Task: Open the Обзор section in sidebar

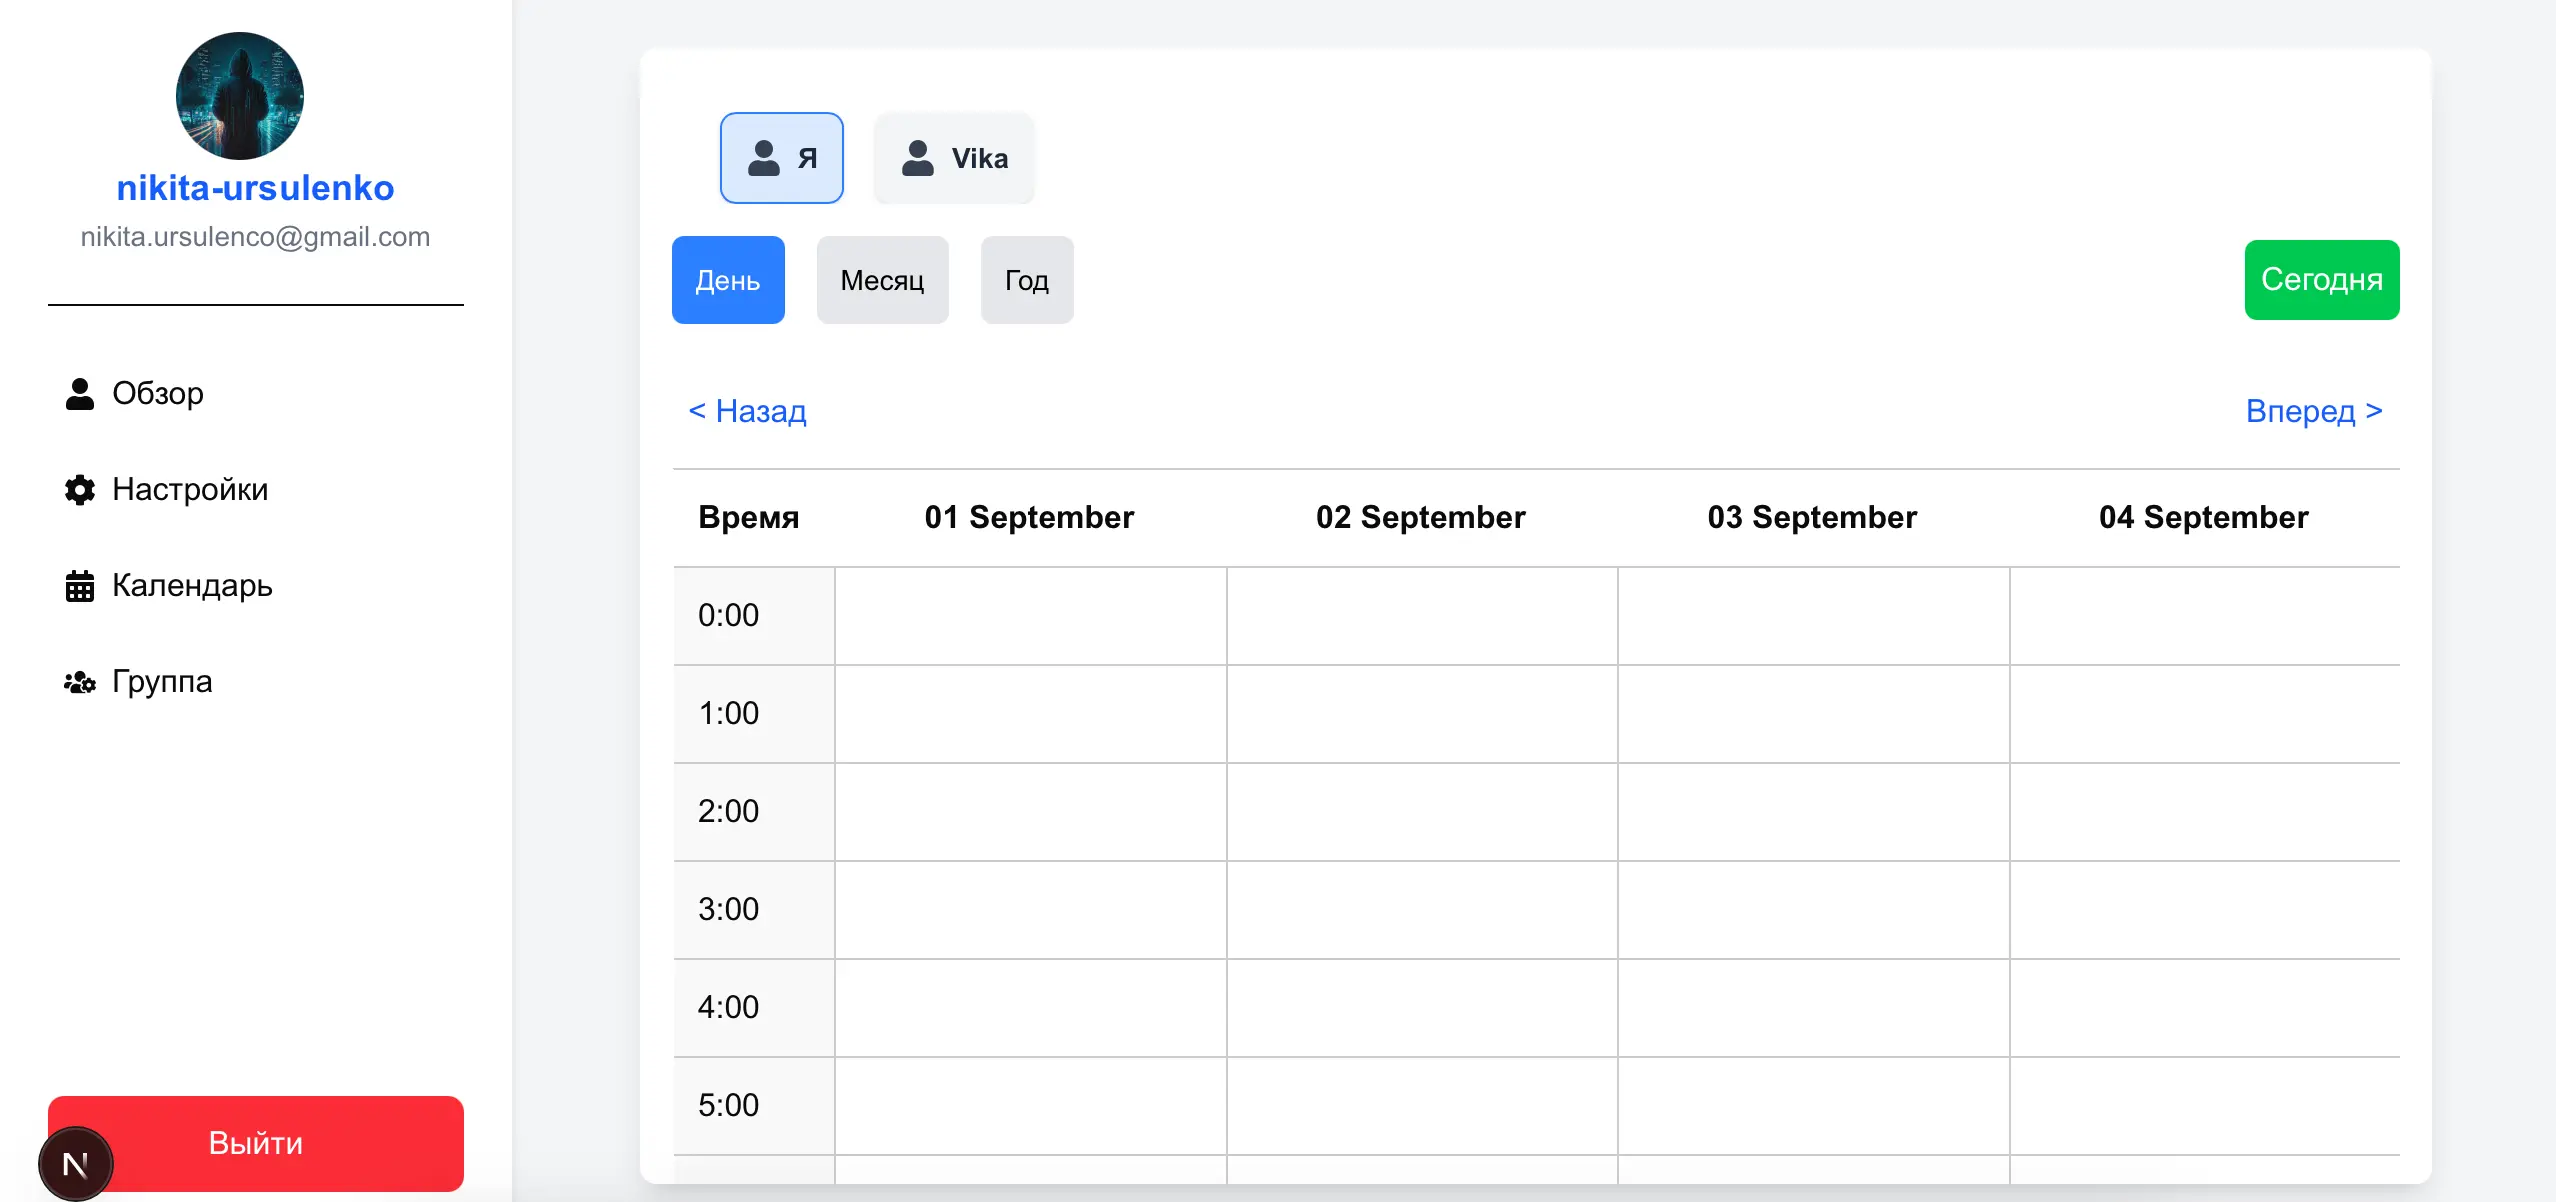Action: [156, 393]
